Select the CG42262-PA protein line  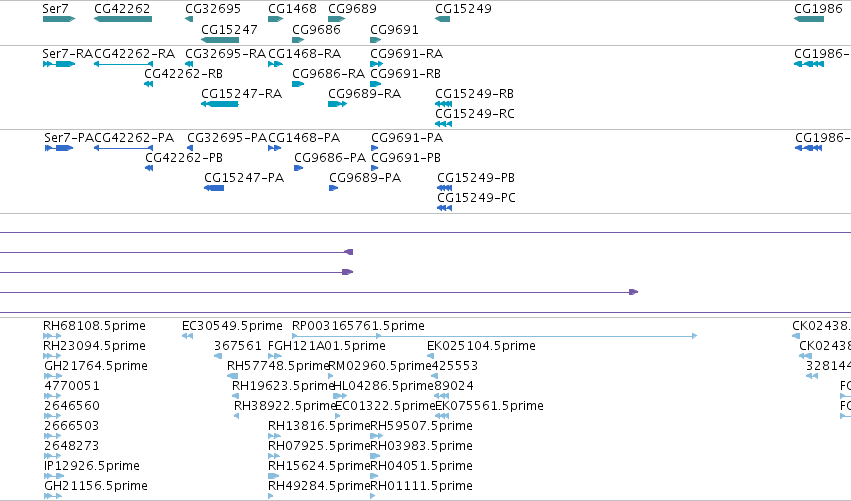point(123,148)
